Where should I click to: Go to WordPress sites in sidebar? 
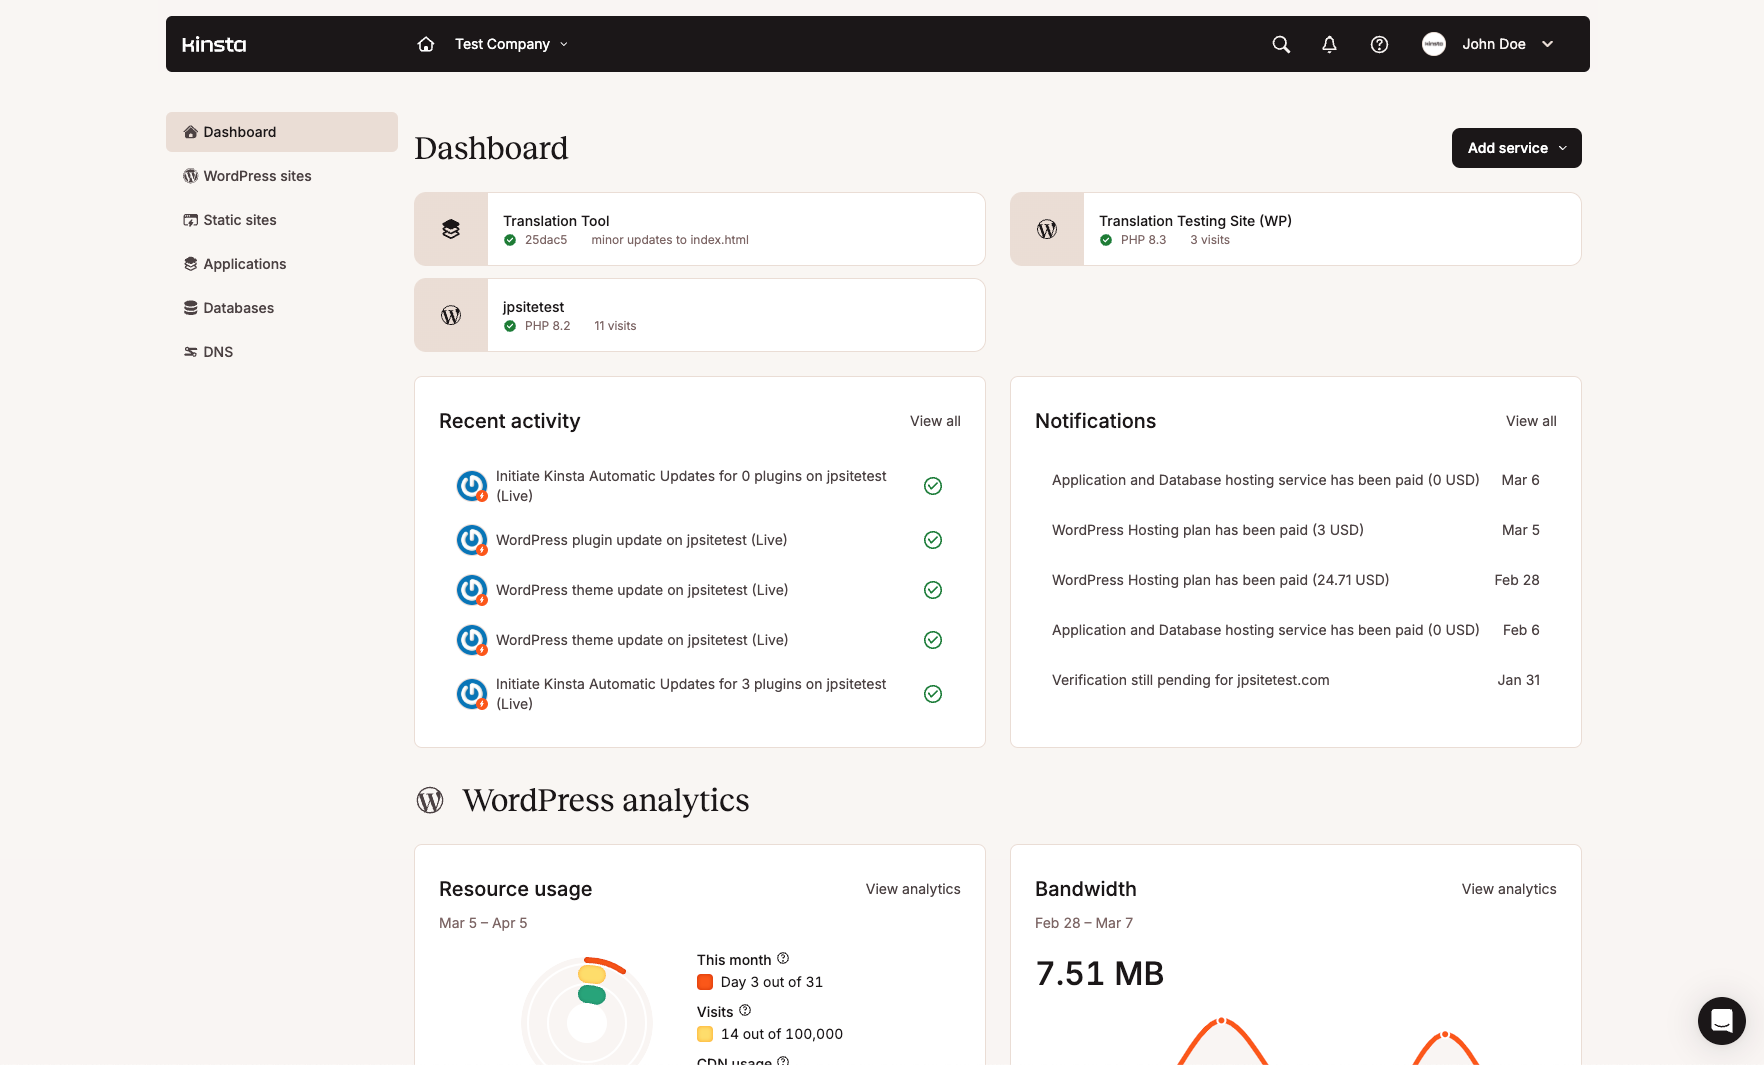282,176
